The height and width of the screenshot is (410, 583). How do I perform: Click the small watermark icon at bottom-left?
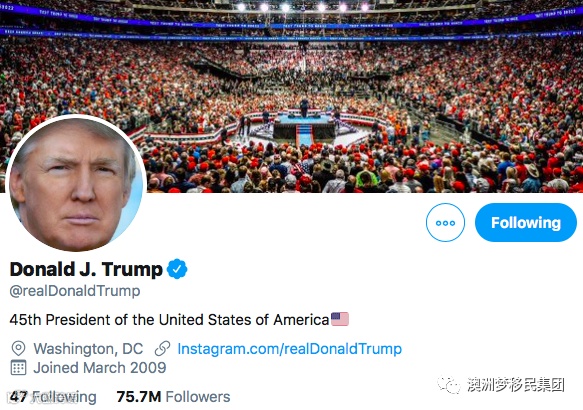[14, 397]
